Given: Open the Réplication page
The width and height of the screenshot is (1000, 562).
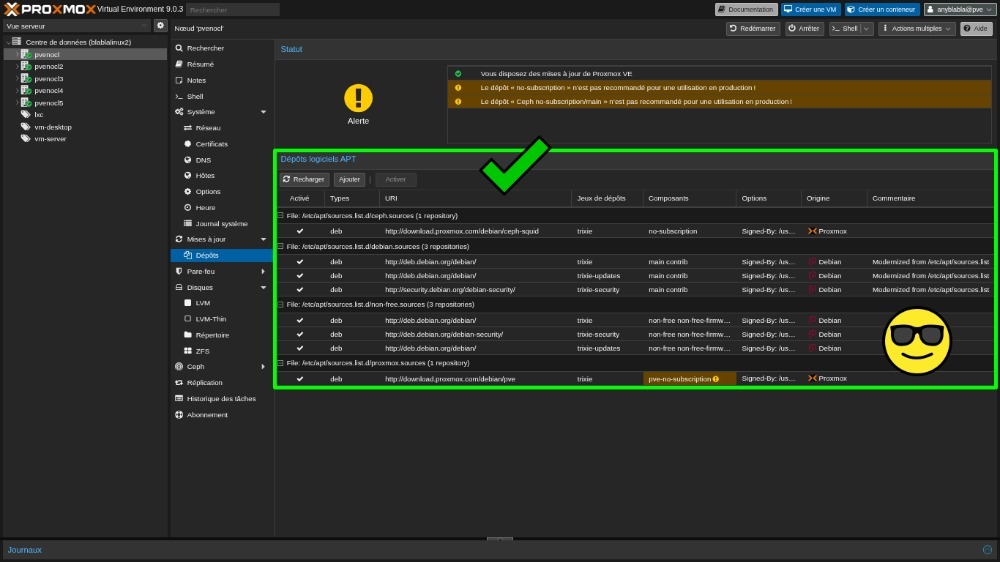Looking at the screenshot, I should pos(204,383).
